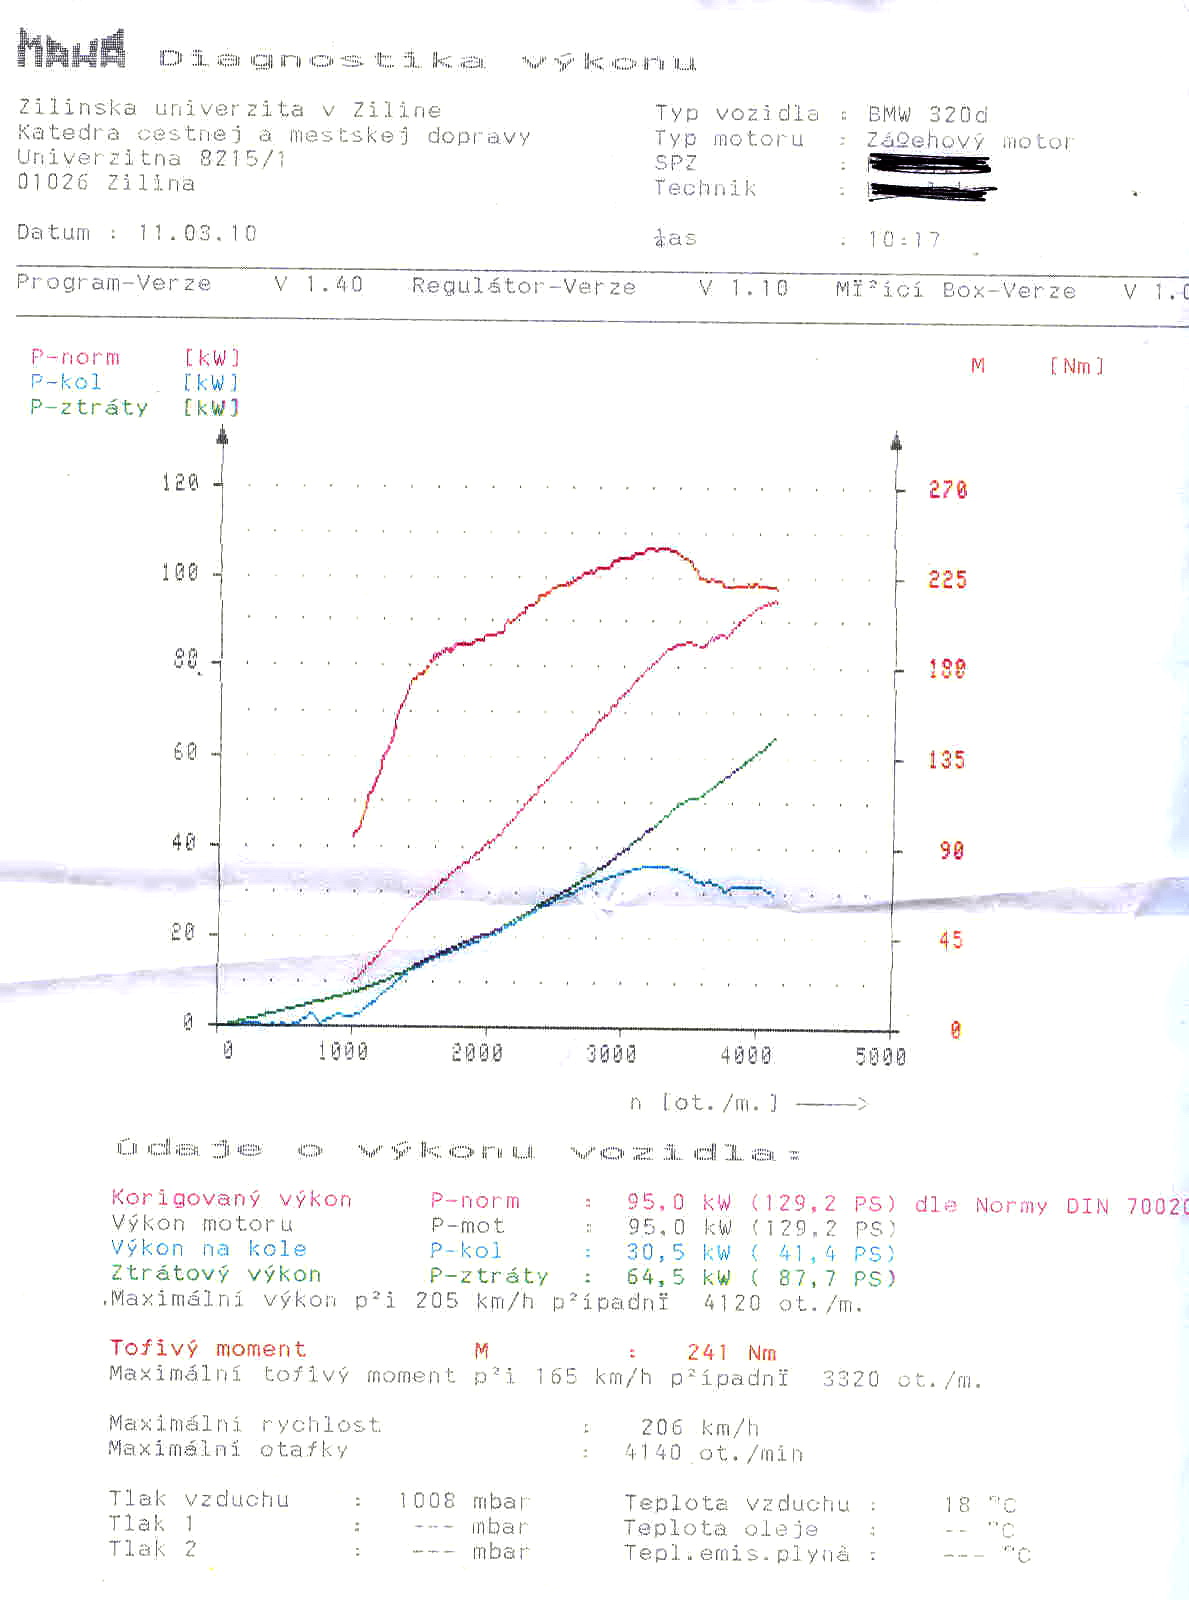The image size is (1189, 1600).
Task: Click the wheel power value 30,5 kW
Action: (679, 1252)
